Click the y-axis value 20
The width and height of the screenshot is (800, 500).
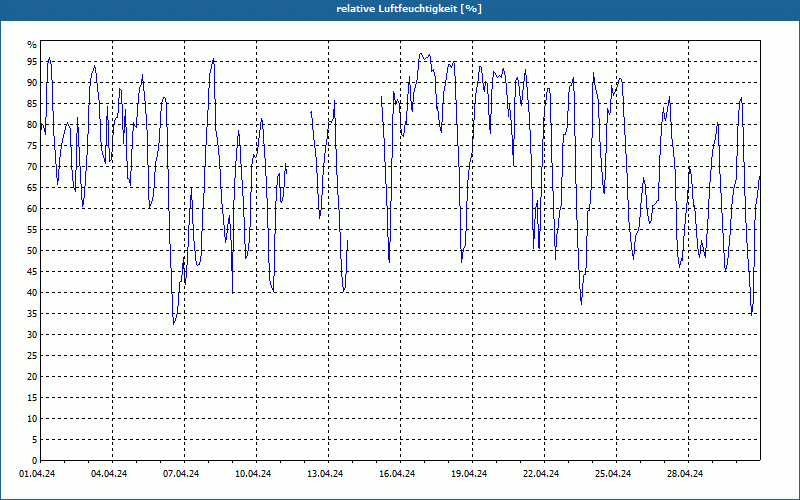click(x=32, y=377)
